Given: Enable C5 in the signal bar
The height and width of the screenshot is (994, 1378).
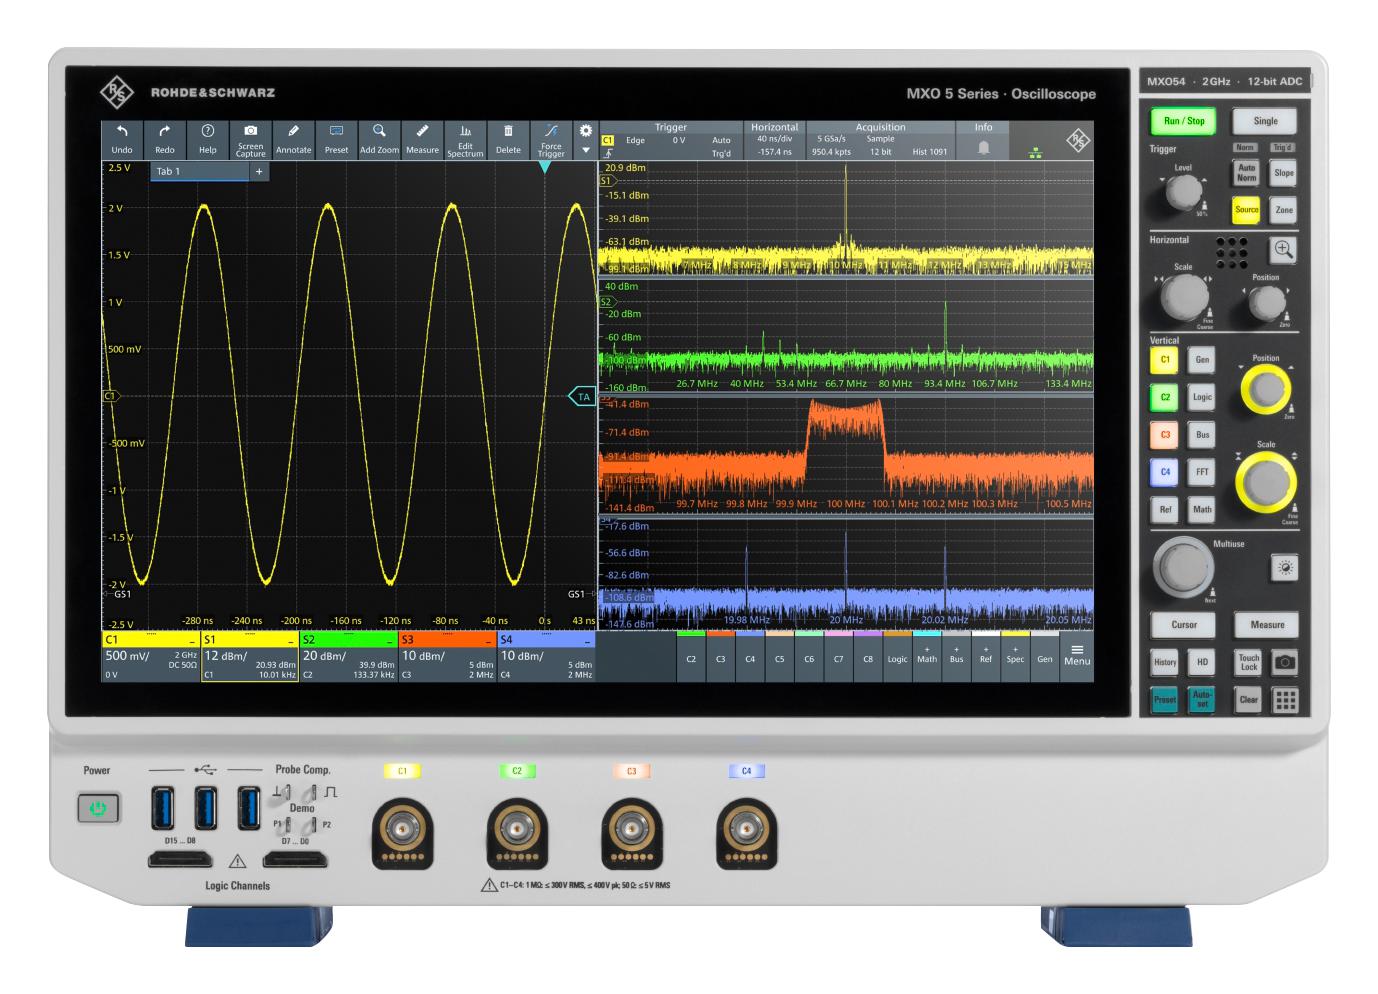Looking at the screenshot, I should (x=779, y=655).
